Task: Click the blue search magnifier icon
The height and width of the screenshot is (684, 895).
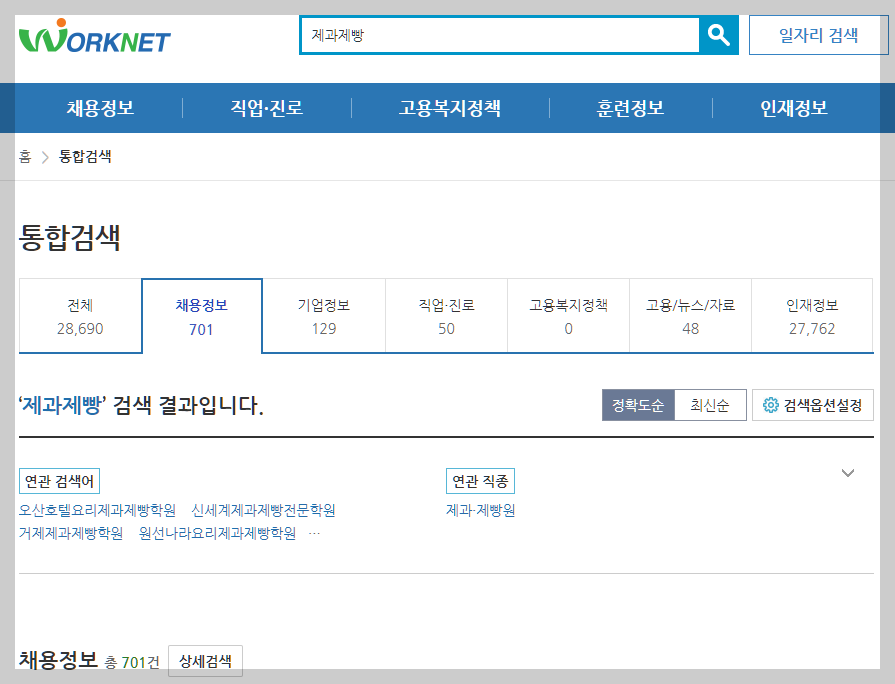Action: point(717,35)
